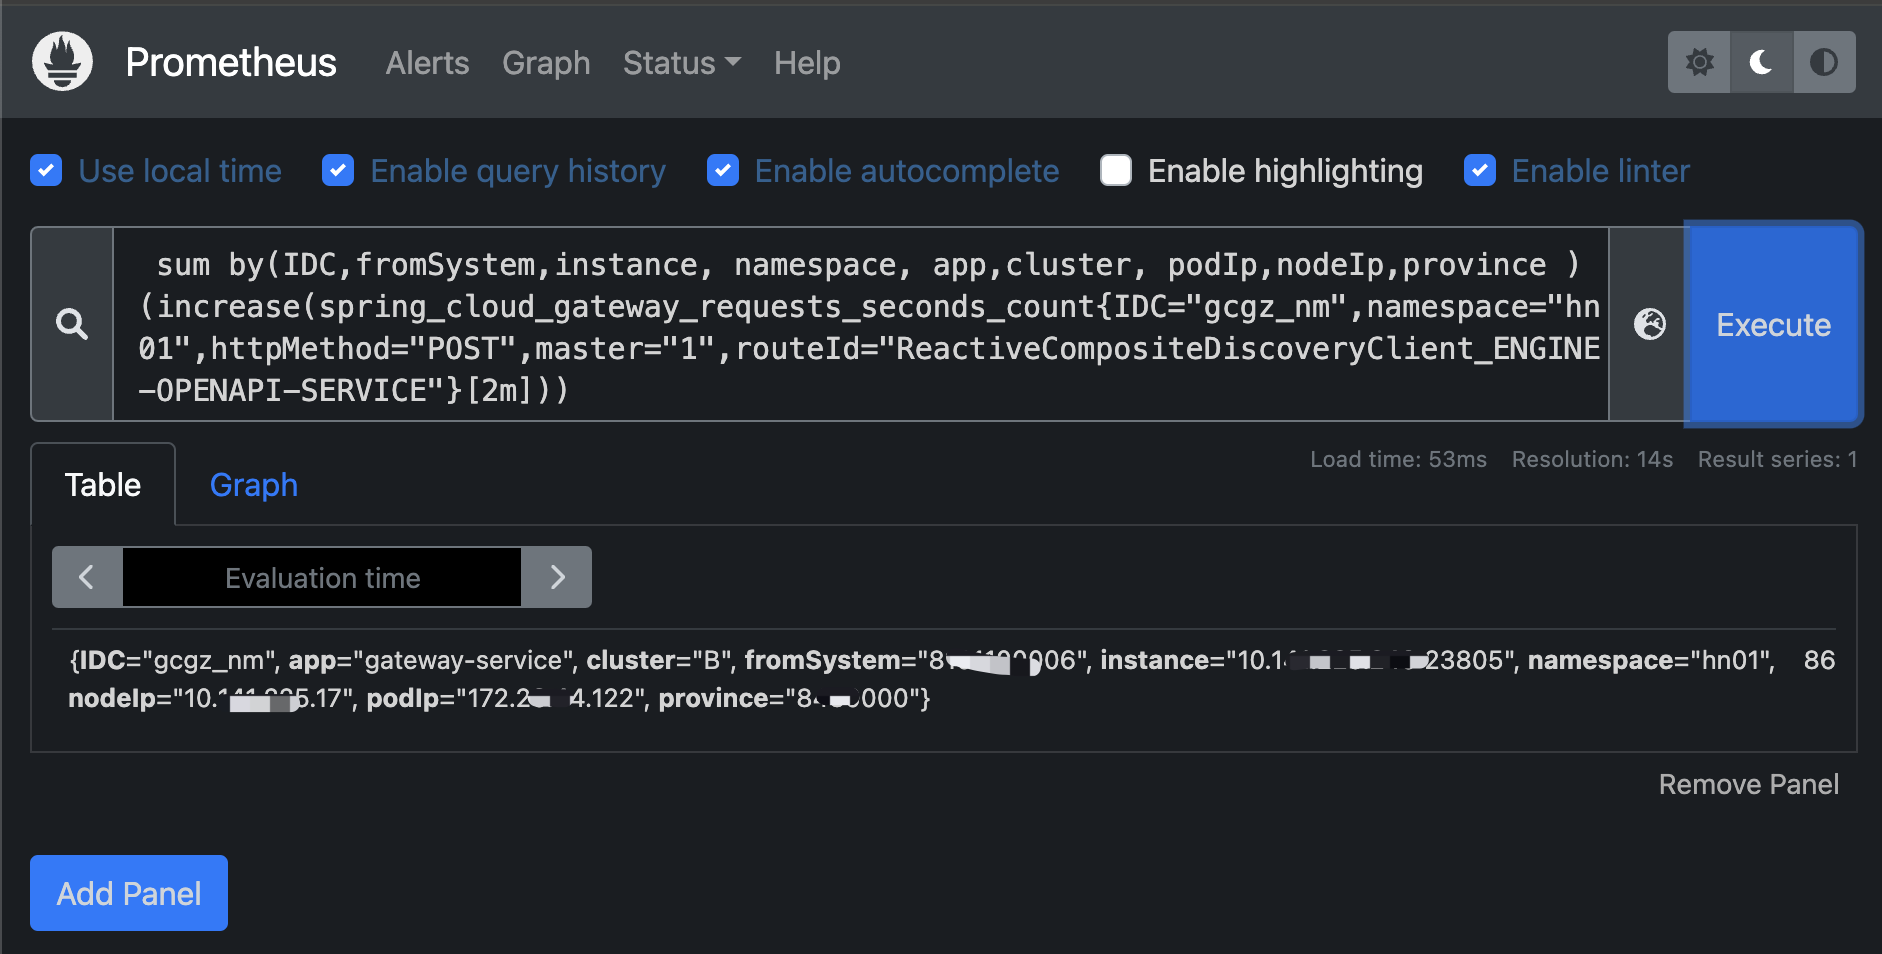Switch to dark theme moon icon

[1761, 62]
